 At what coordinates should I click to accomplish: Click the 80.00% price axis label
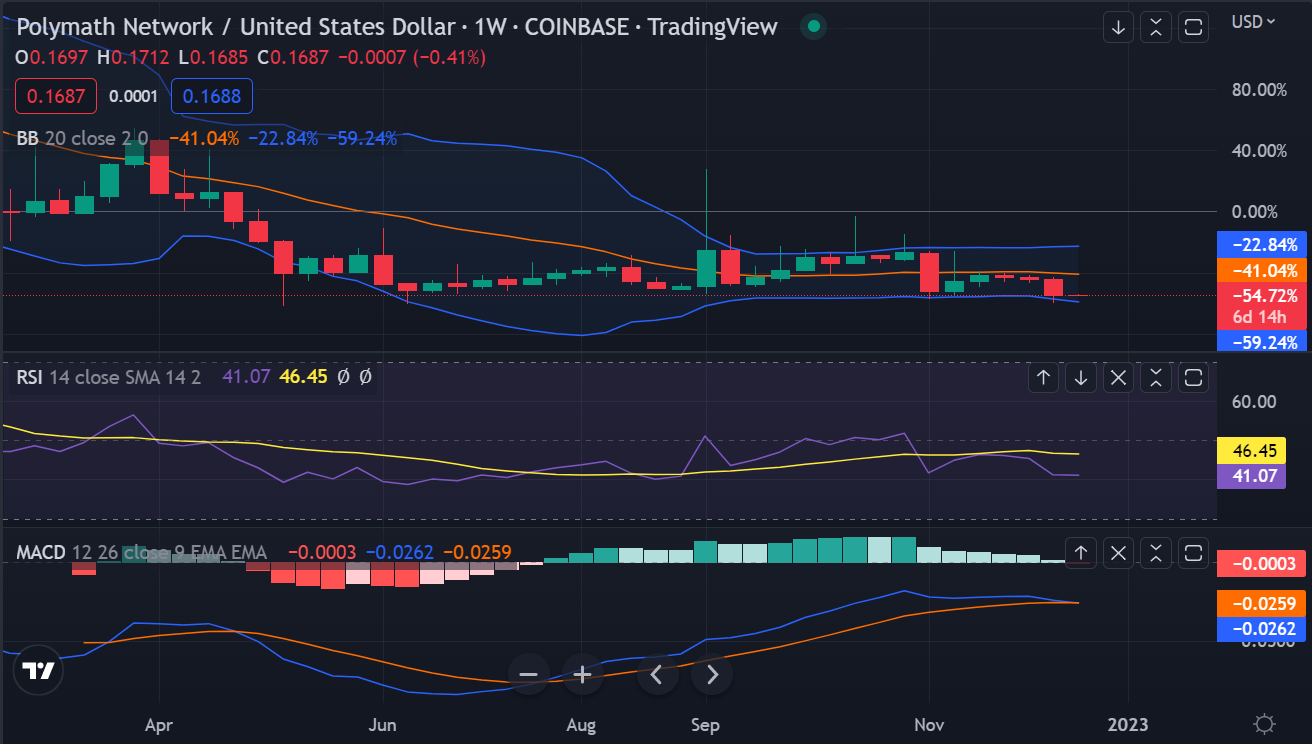click(1258, 89)
